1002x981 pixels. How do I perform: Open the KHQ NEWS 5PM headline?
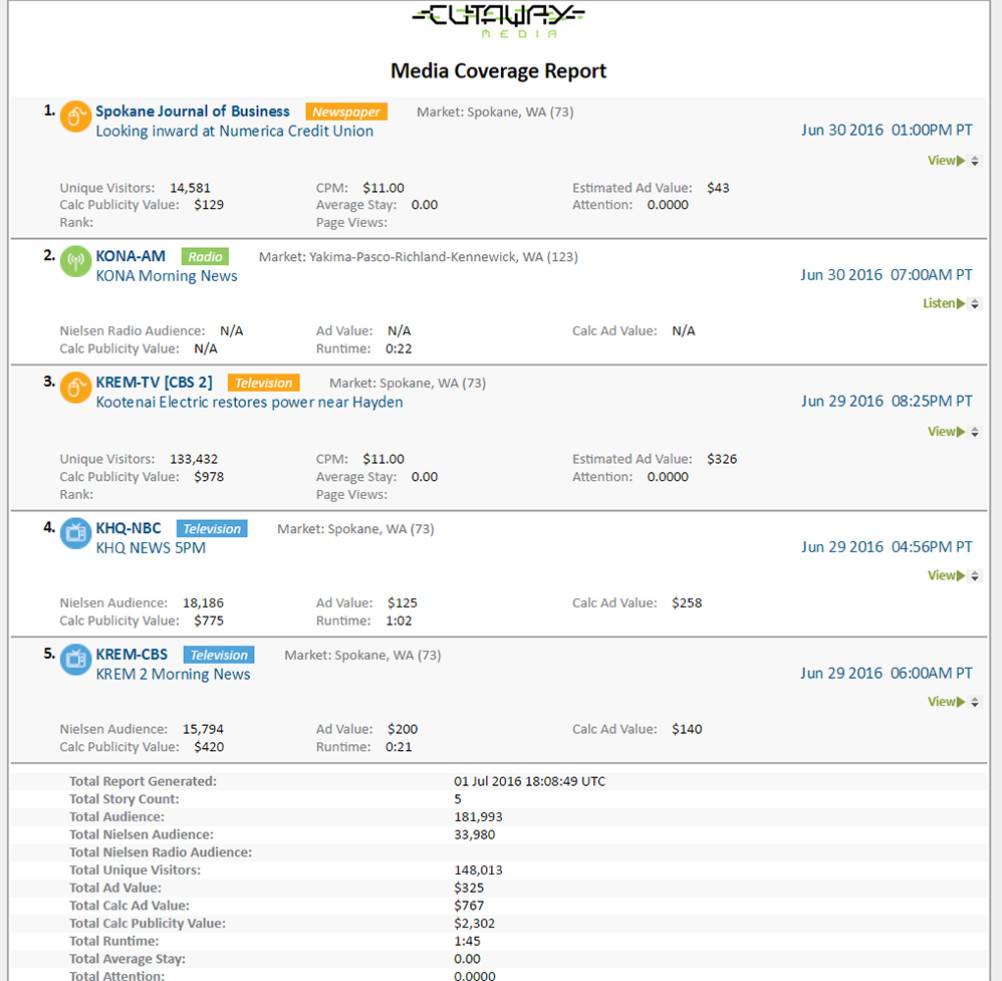(151, 548)
